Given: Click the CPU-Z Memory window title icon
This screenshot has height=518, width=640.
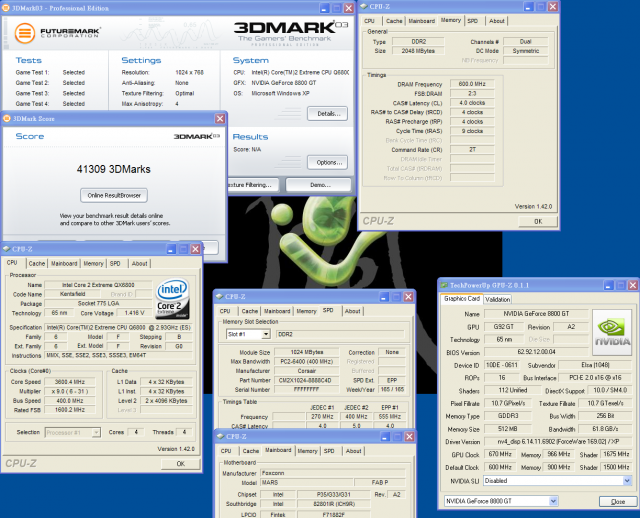Looking at the screenshot, I should click(364, 6).
